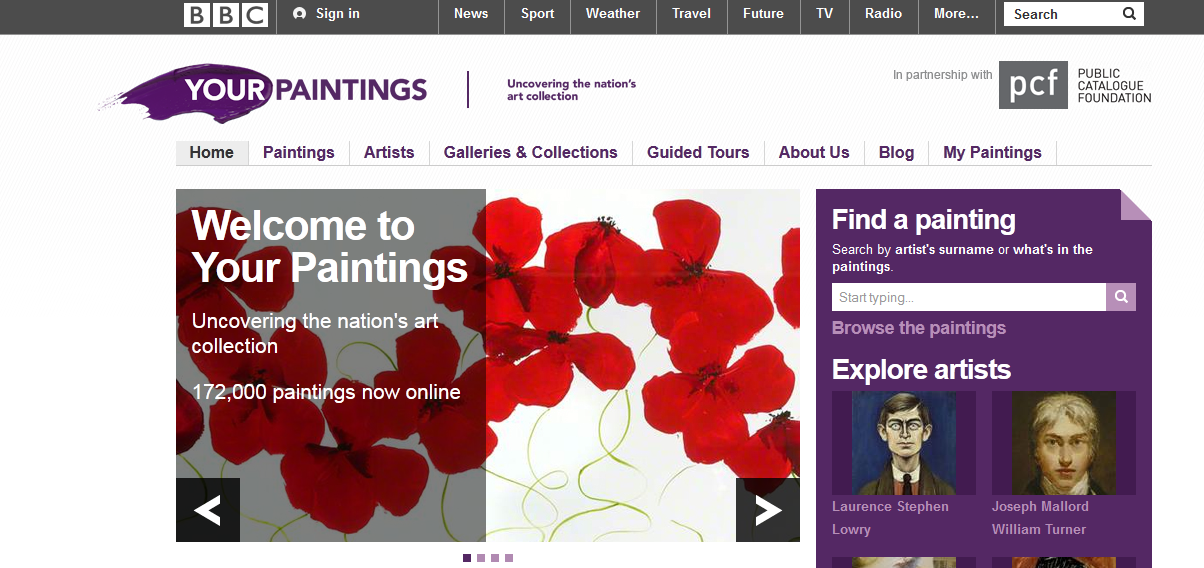Click the Start typing... search field
The width and height of the screenshot is (1204, 568).
point(969,297)
